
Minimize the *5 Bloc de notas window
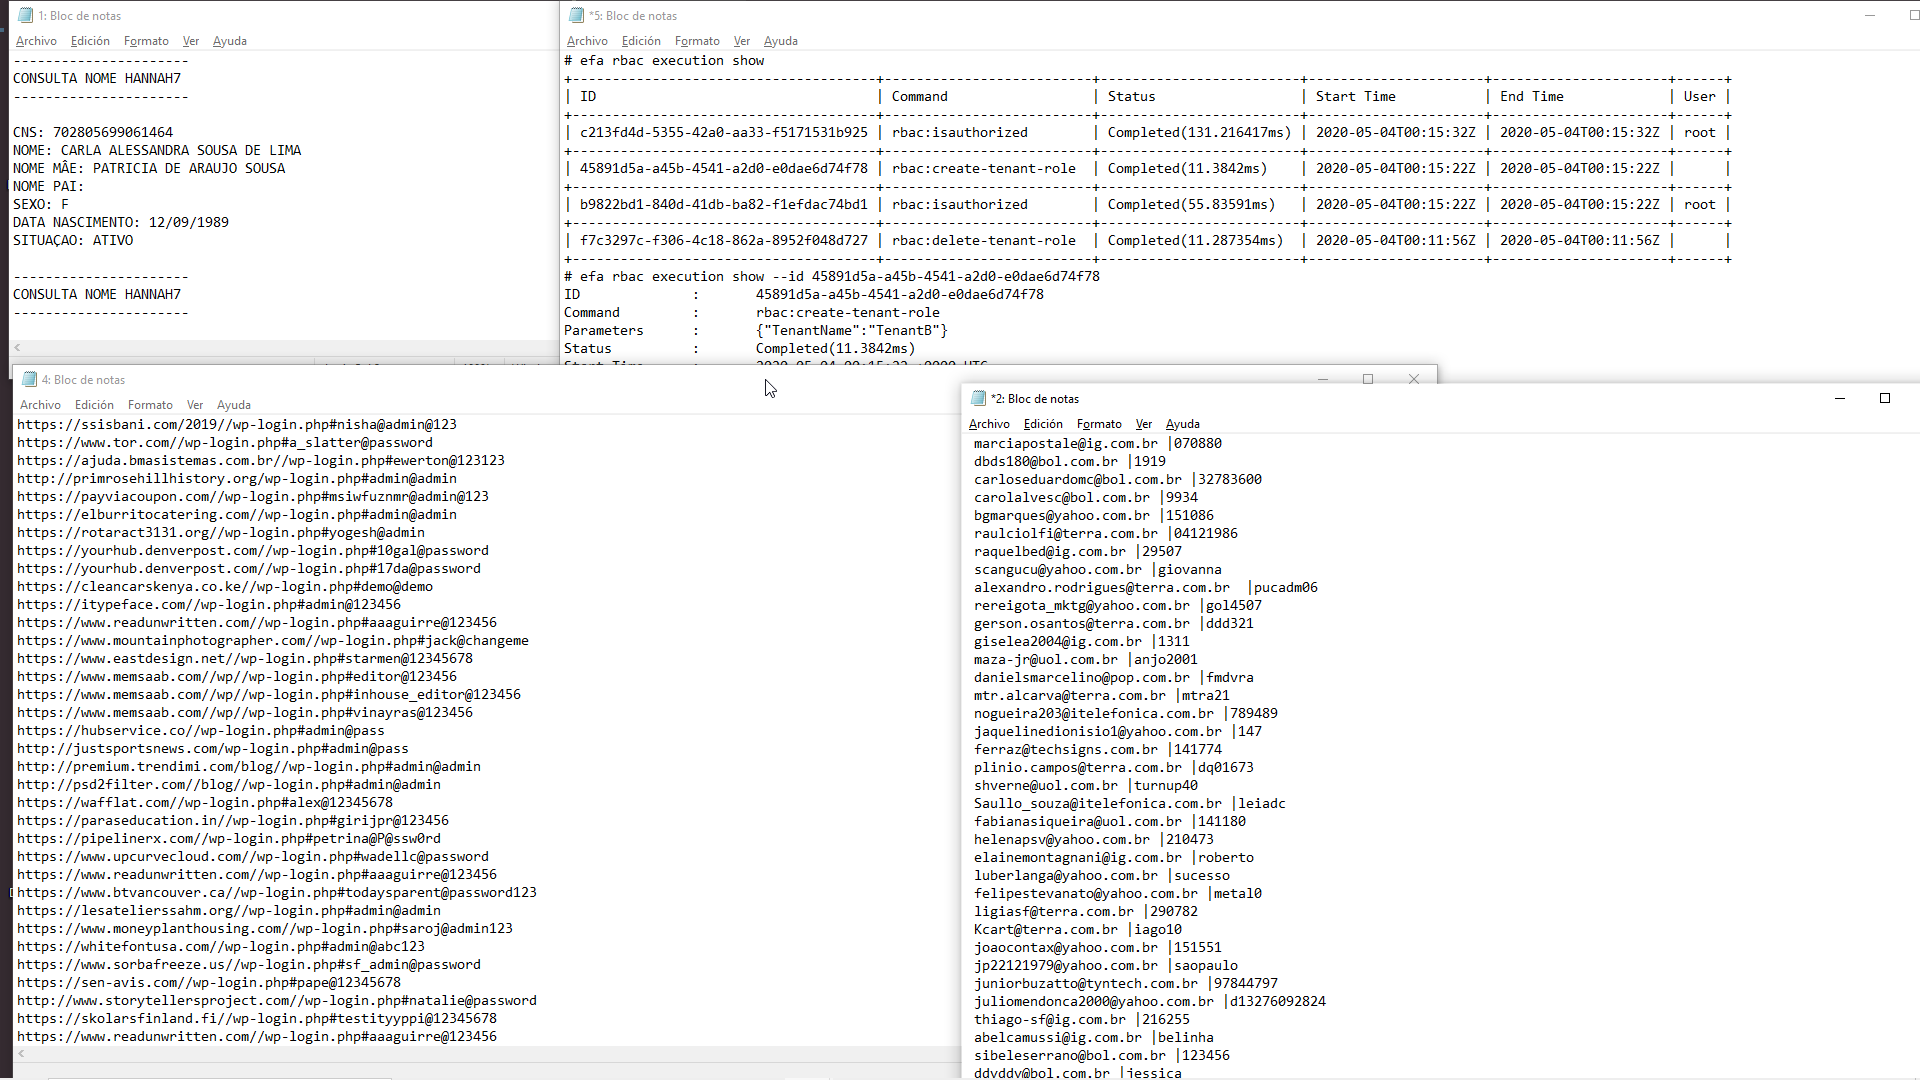(1870, 15)
